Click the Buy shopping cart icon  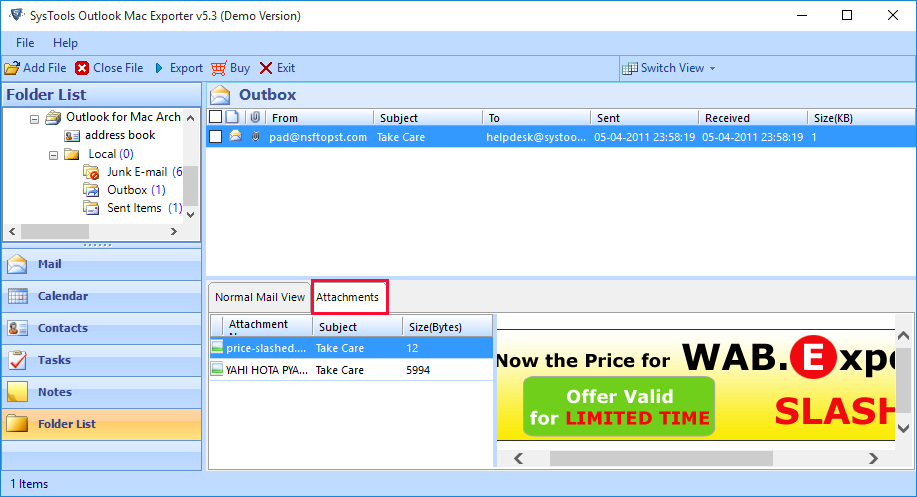[219, 68]
